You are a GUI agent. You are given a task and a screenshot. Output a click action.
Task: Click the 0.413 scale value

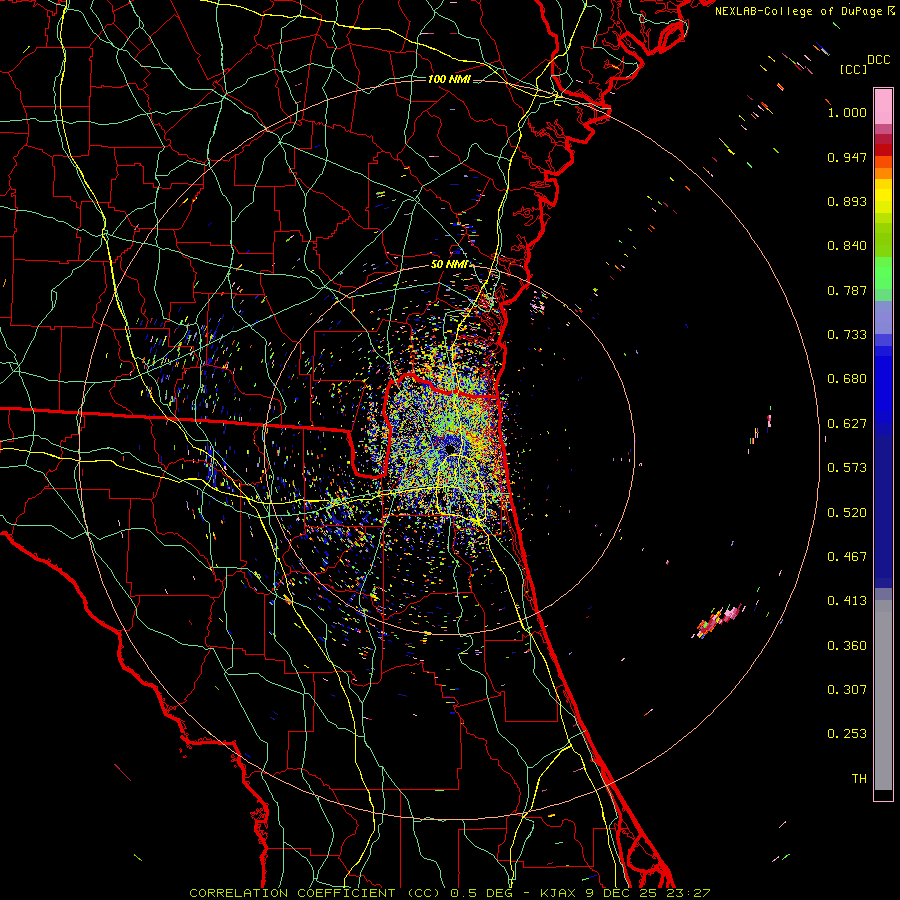click(847, 601)
